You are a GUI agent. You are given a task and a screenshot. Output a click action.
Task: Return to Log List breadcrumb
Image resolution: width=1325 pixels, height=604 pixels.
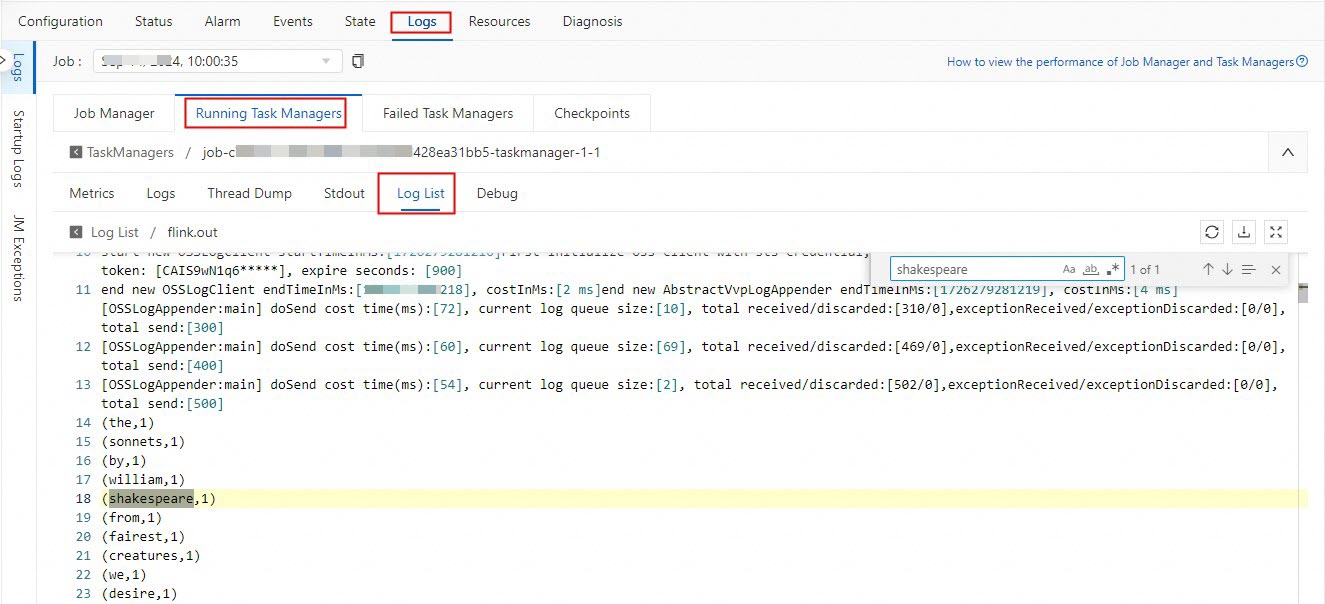[115, 232]
